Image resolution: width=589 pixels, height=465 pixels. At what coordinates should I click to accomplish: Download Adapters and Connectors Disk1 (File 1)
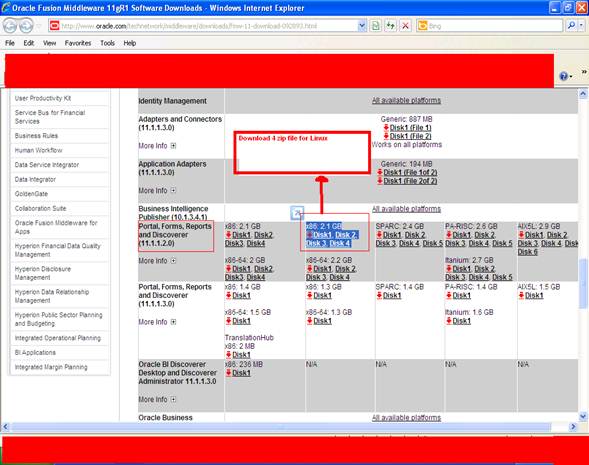pos(411,128)
